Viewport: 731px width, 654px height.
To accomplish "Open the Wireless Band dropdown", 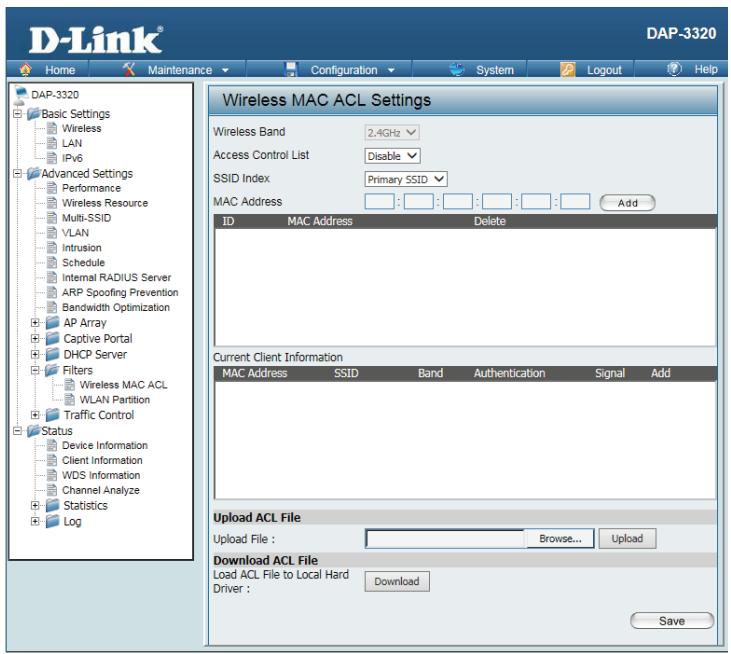I will (x=392, y=132).
